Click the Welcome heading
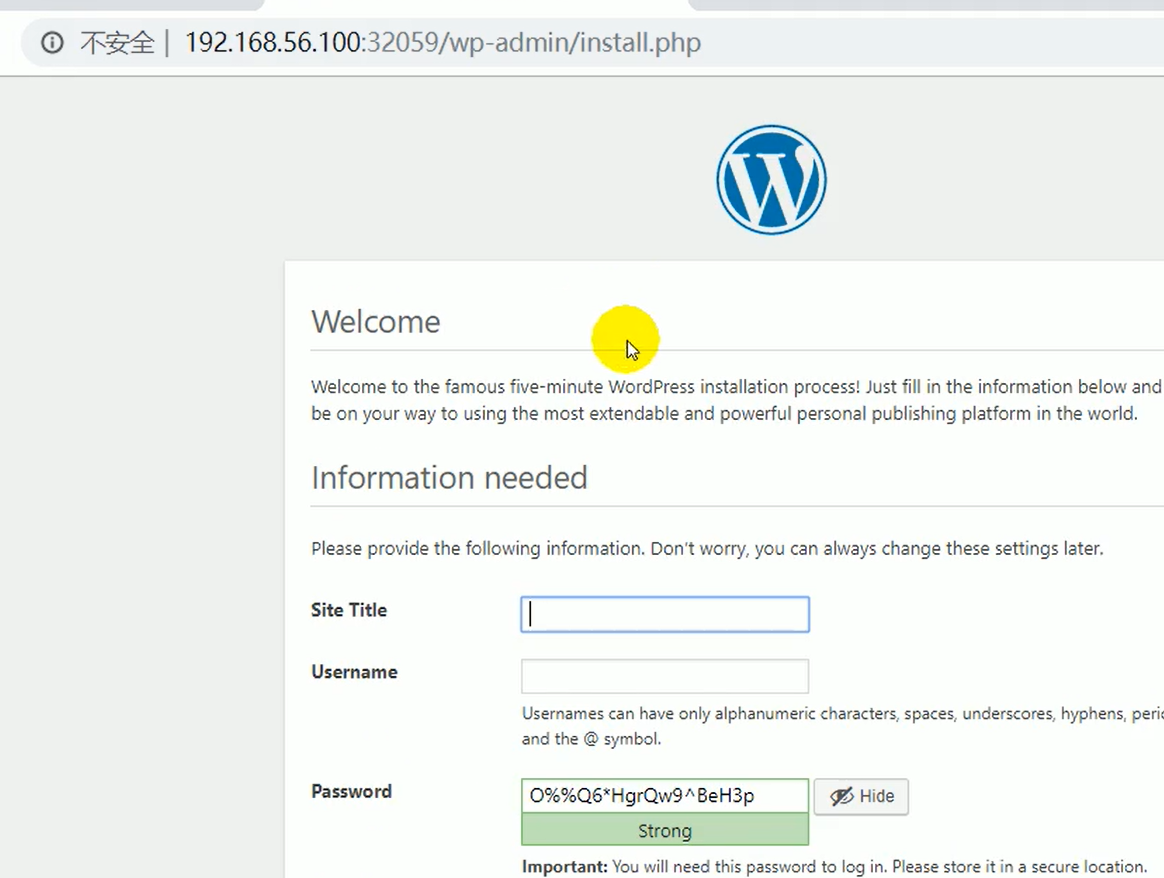Image resolution: width=1164 pixels, height=878 pixels. [x=376, y=322]
